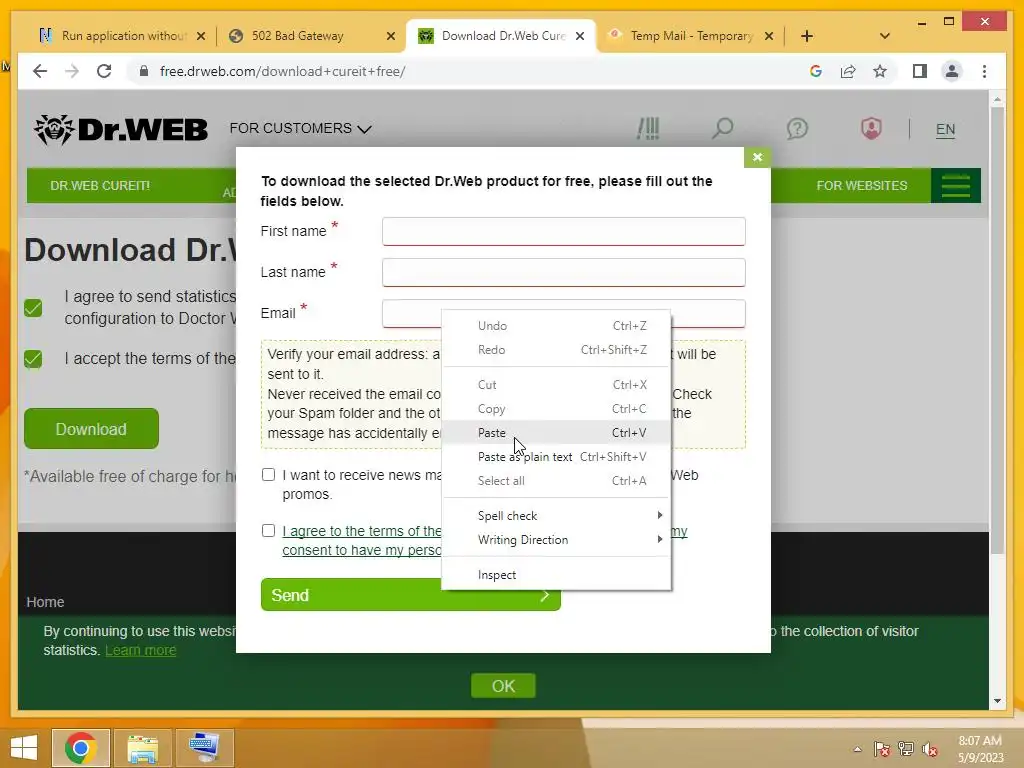Click the taskbar clock showing 8:07 AM
This screenshot has width=1024, height=768.
coord(980,749)
